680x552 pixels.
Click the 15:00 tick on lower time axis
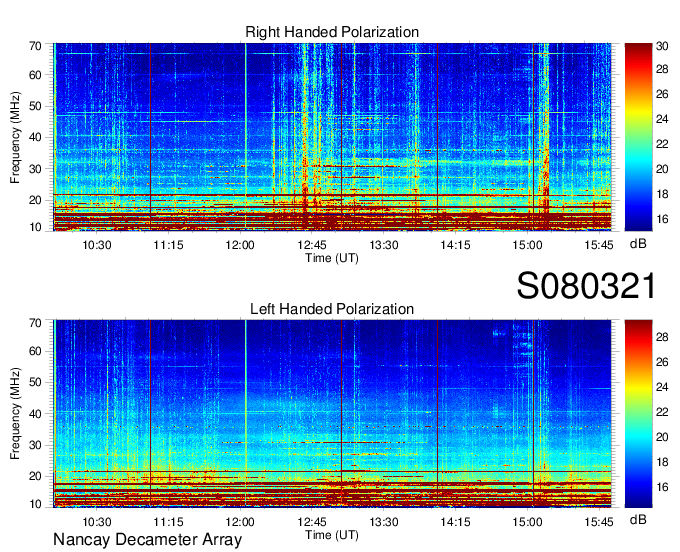coord(527,522)
